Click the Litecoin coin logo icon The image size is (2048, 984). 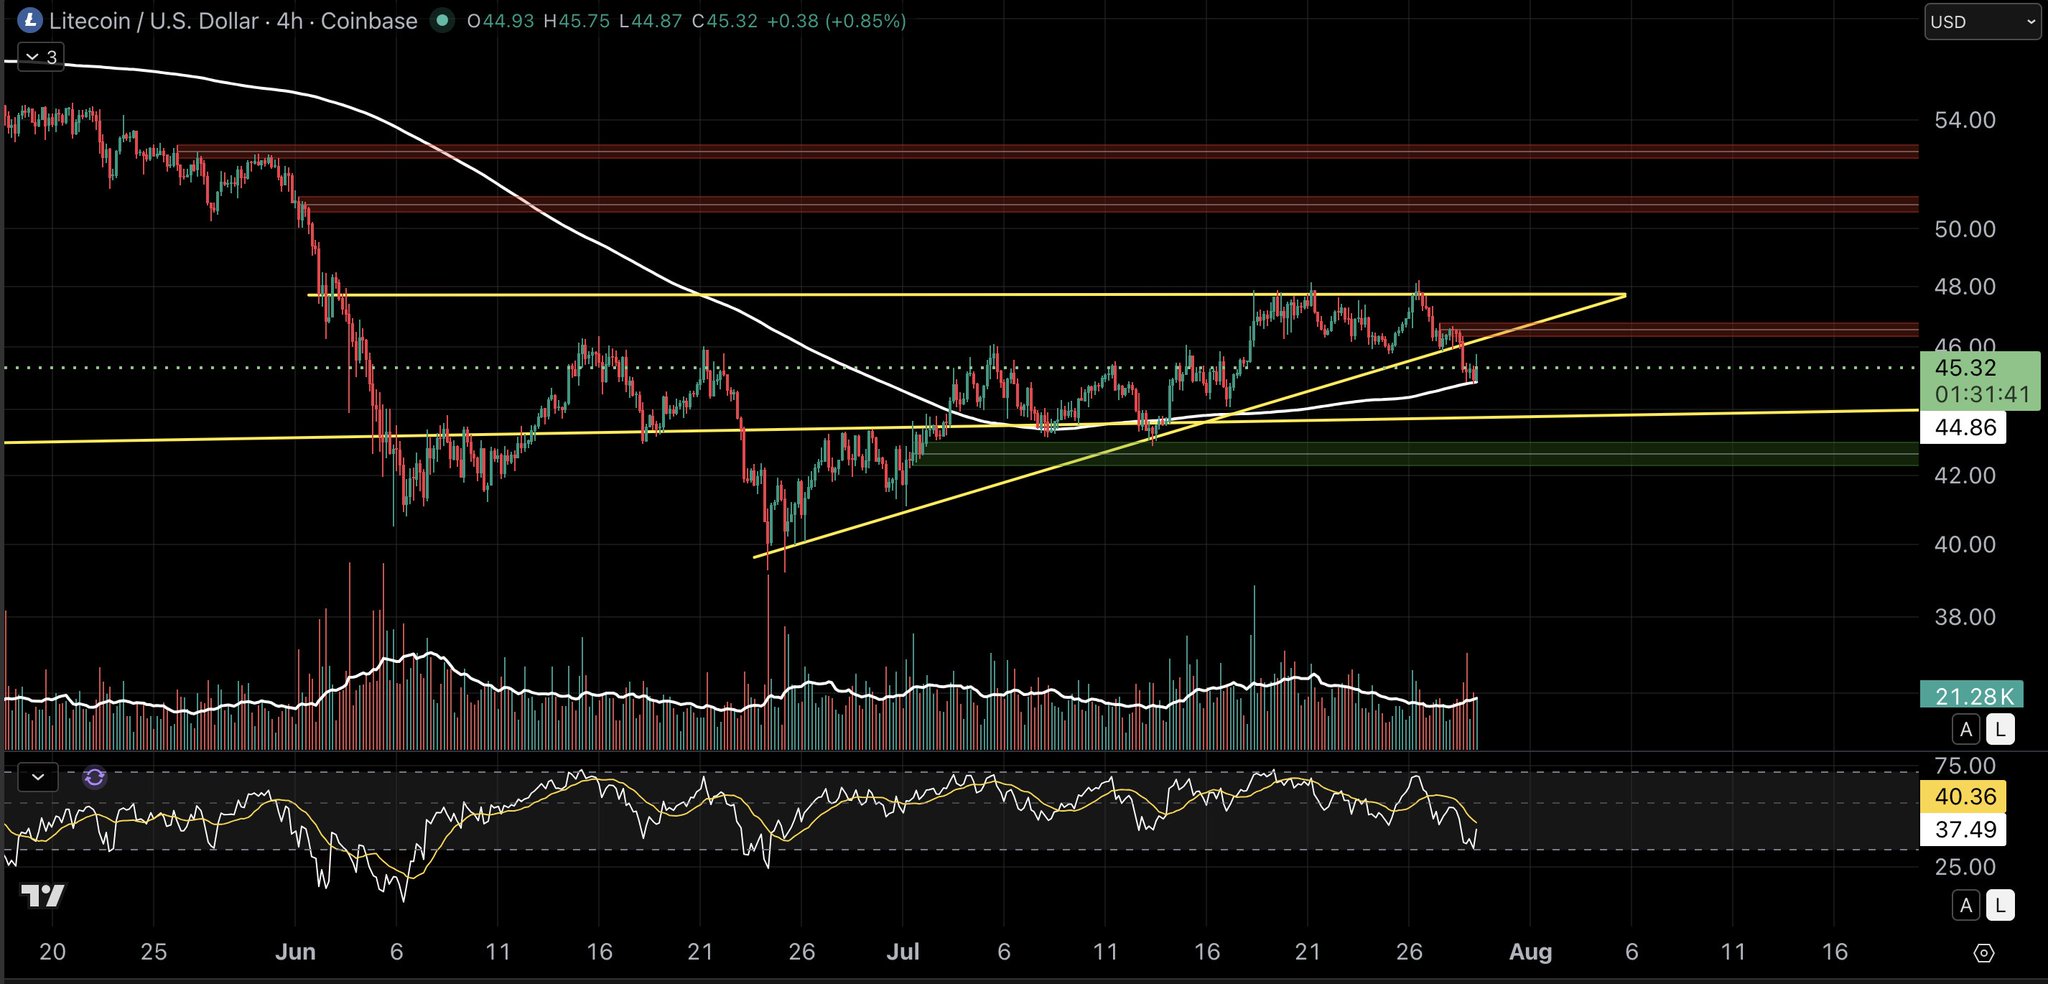(30, 20)
